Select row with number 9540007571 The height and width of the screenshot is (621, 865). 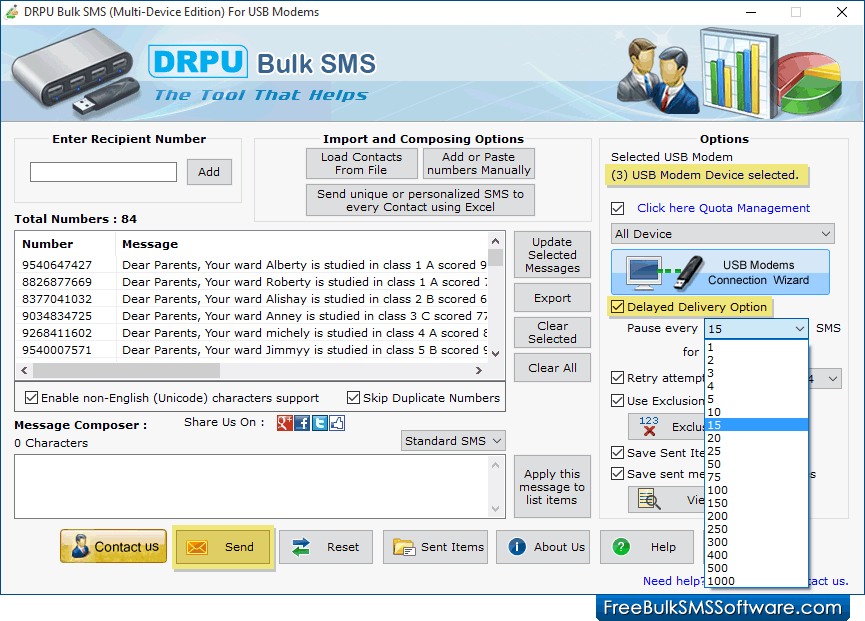click(253, 351)
